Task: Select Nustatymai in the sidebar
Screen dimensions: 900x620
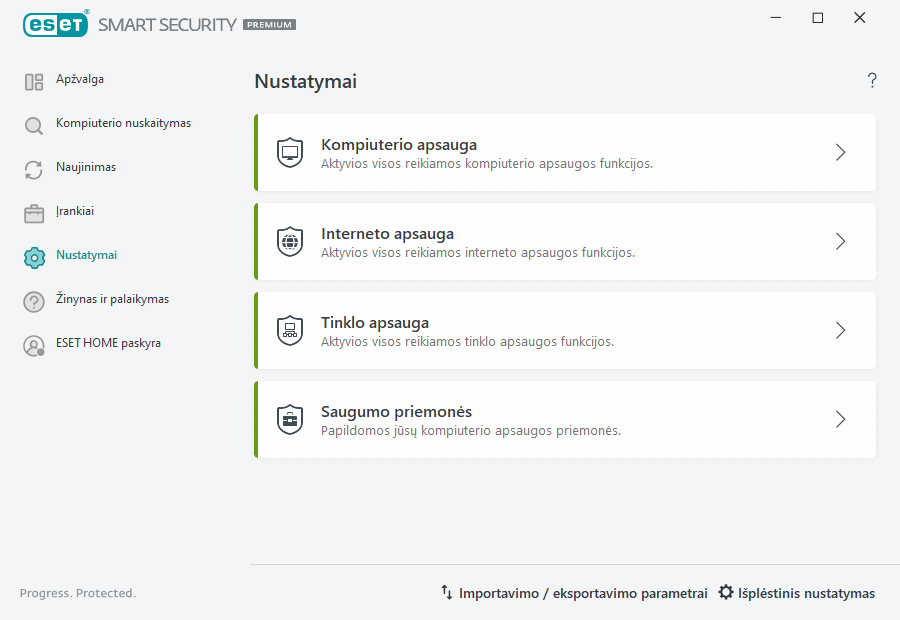Action: (x=88, y=255)
